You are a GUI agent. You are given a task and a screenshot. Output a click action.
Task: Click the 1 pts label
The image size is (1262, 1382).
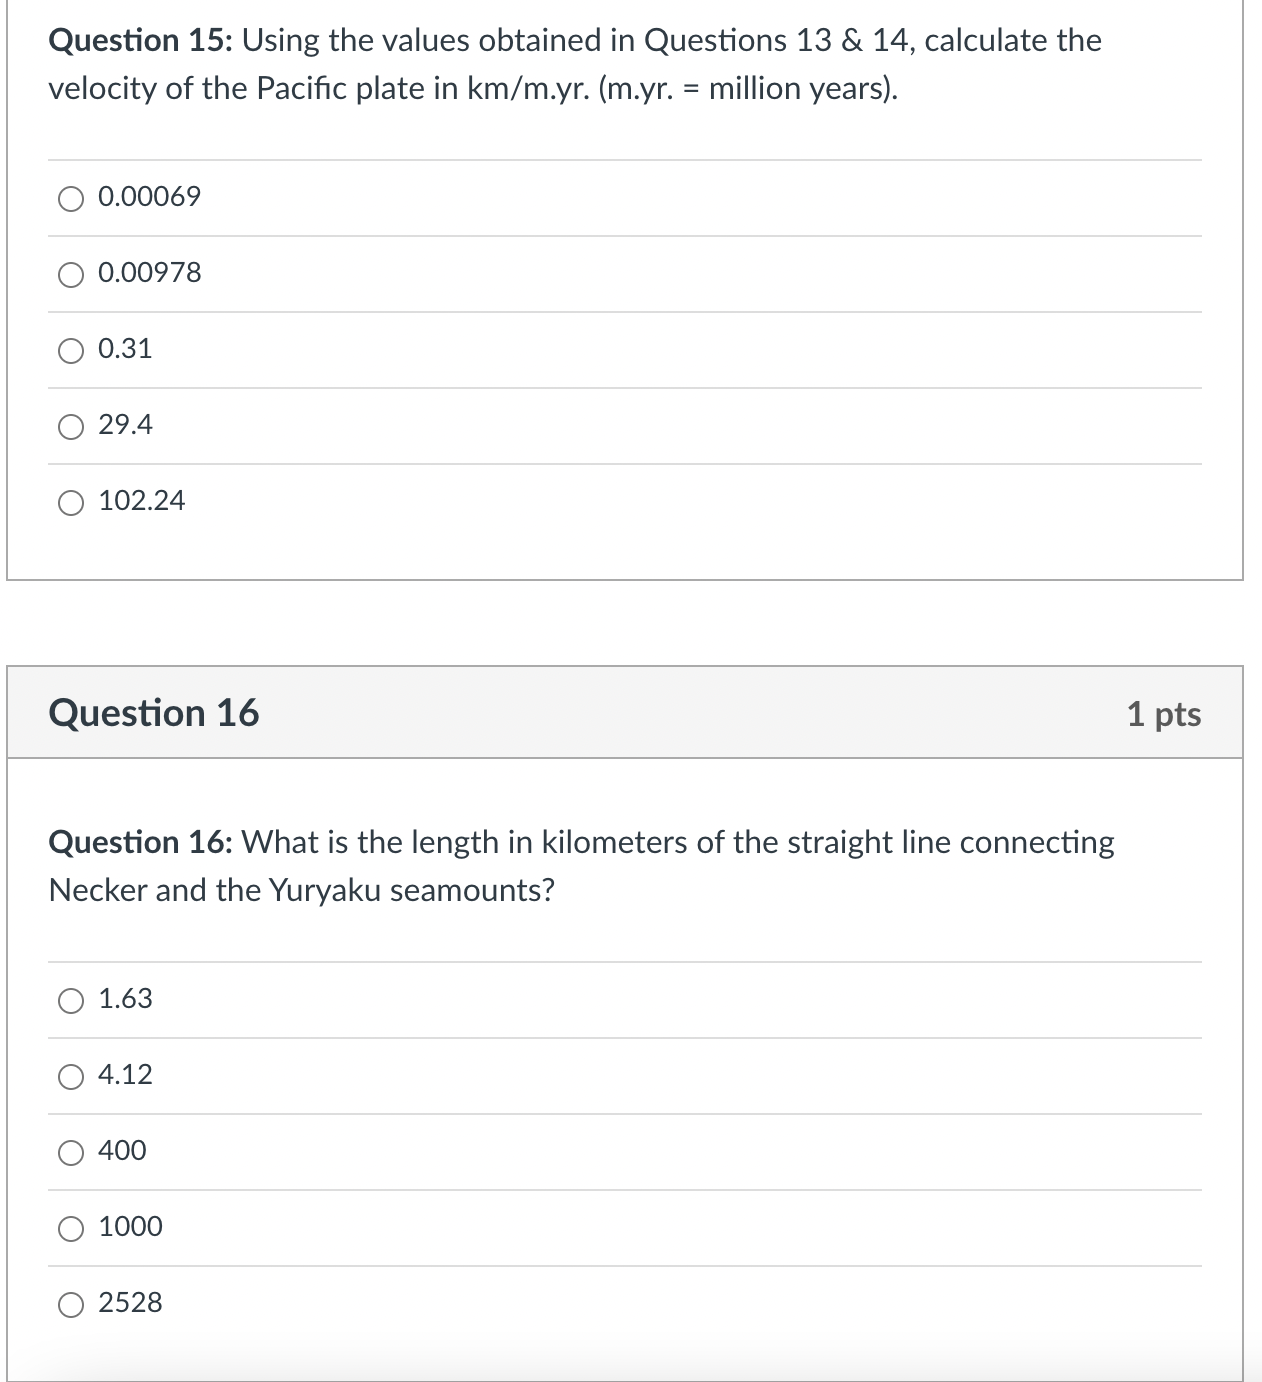1165,714
